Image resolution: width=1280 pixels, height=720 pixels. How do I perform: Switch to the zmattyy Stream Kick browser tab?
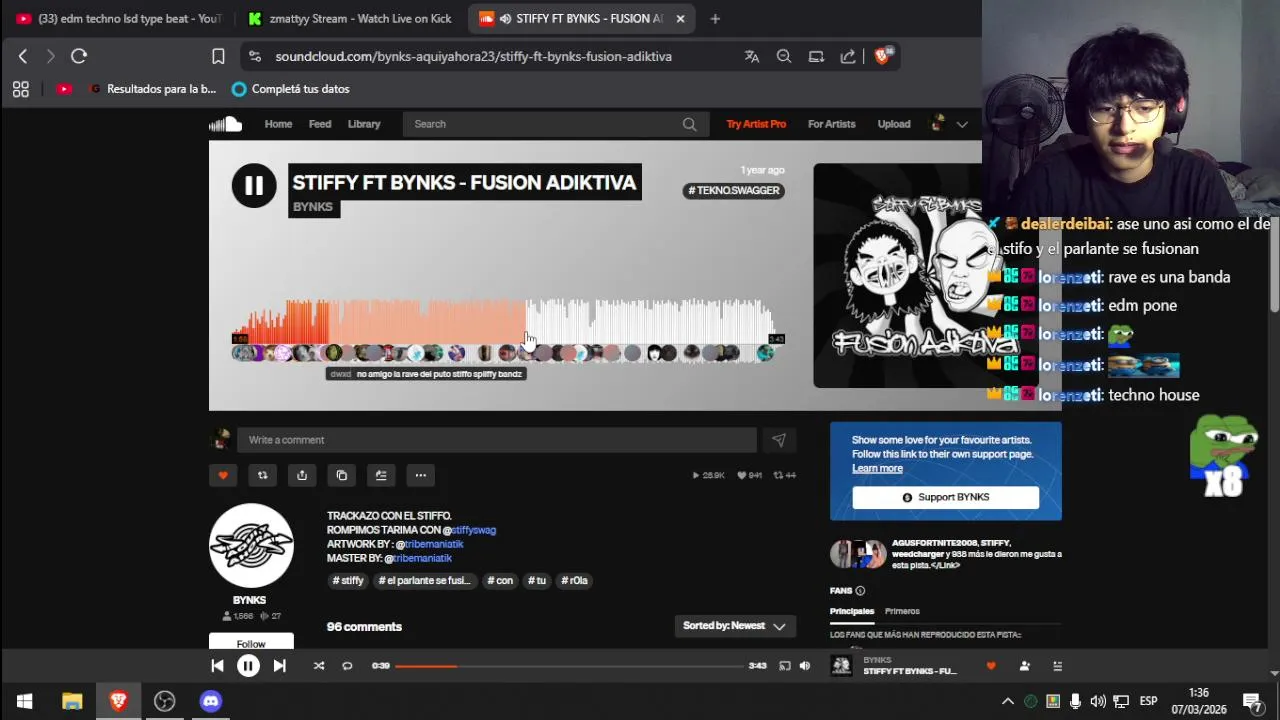(350, 18)
